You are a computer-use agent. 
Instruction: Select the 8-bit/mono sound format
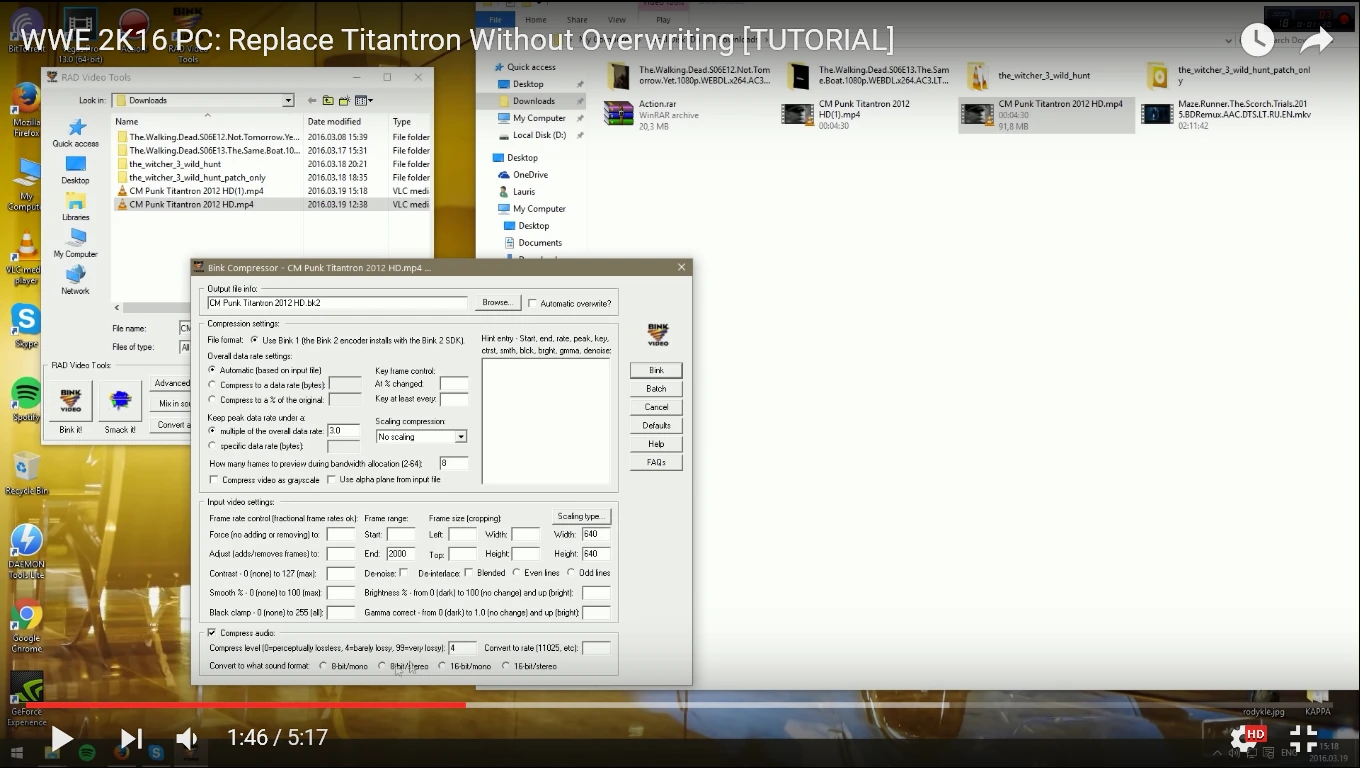click(324, 666)
